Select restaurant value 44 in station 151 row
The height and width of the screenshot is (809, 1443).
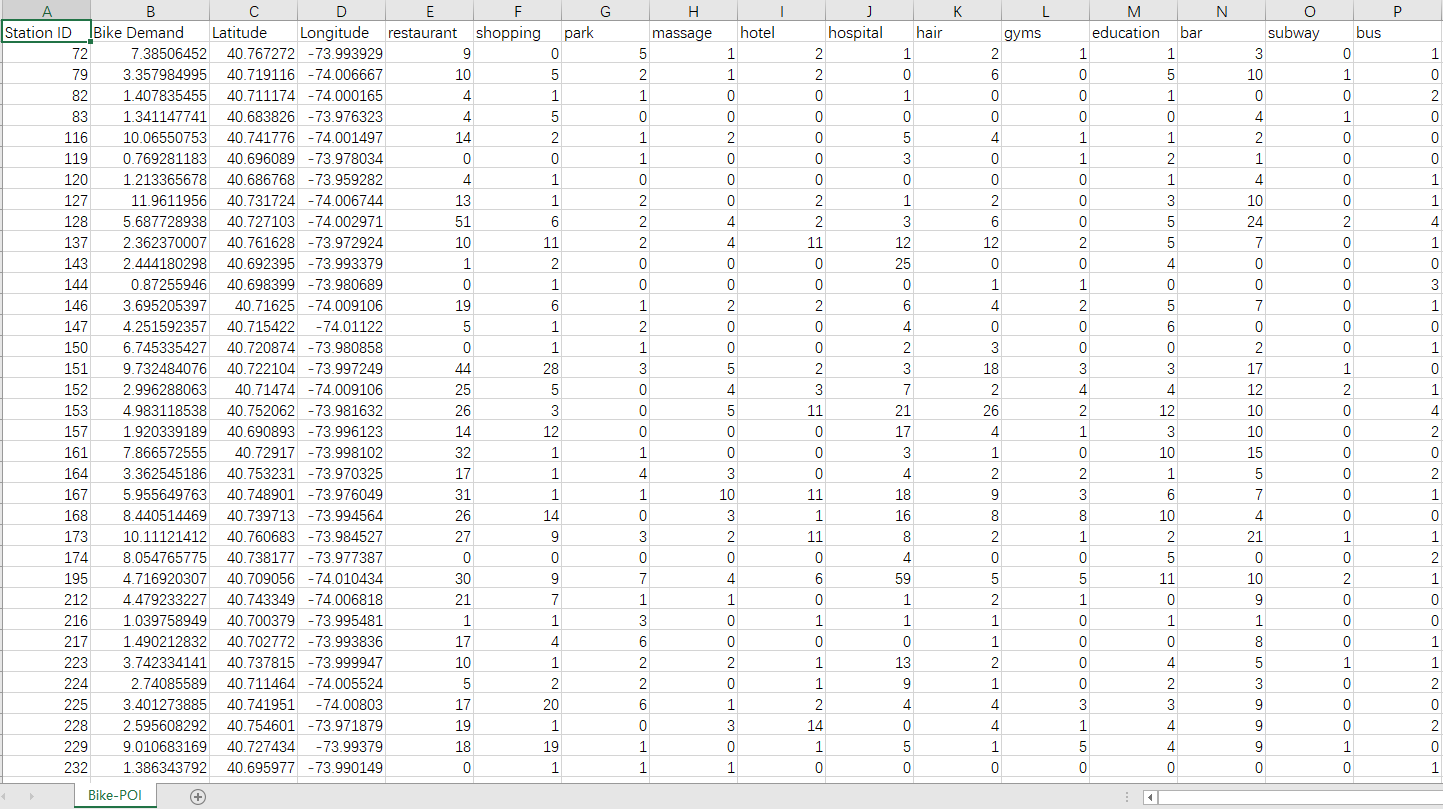[429, 368]
